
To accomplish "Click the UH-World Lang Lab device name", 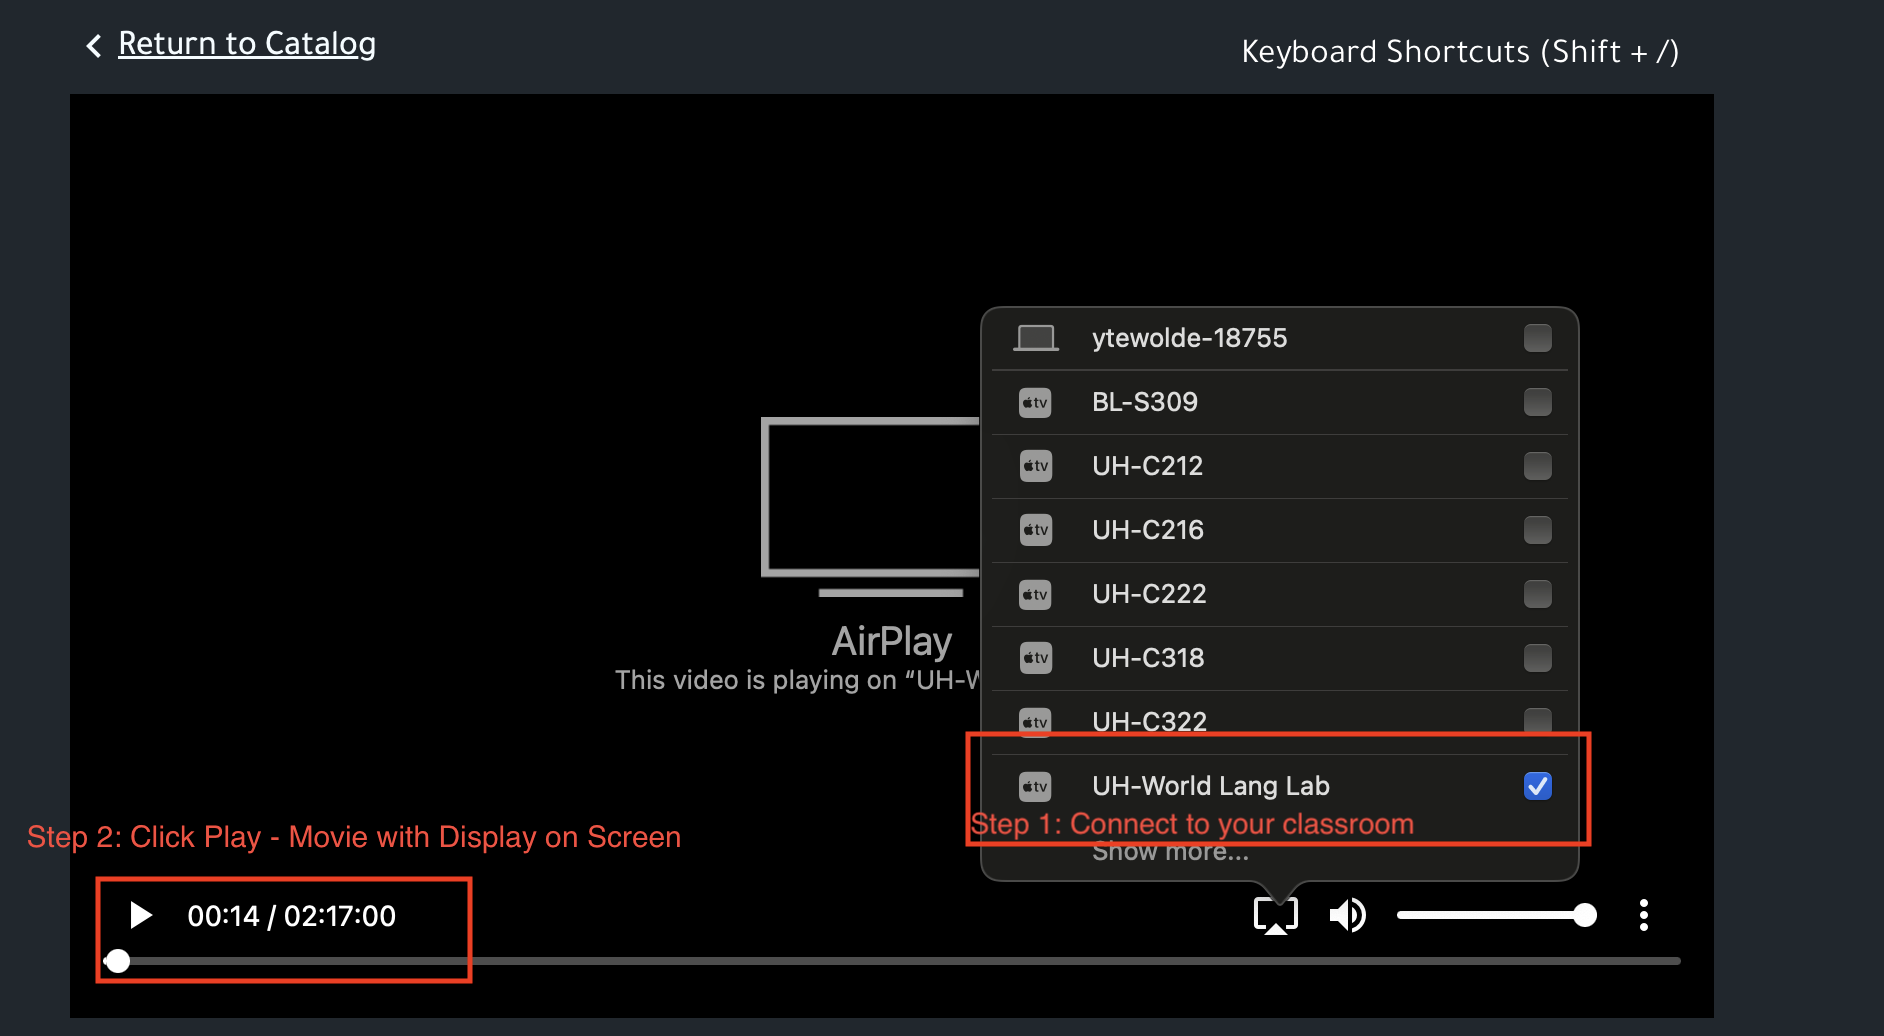I will 1210,786.
